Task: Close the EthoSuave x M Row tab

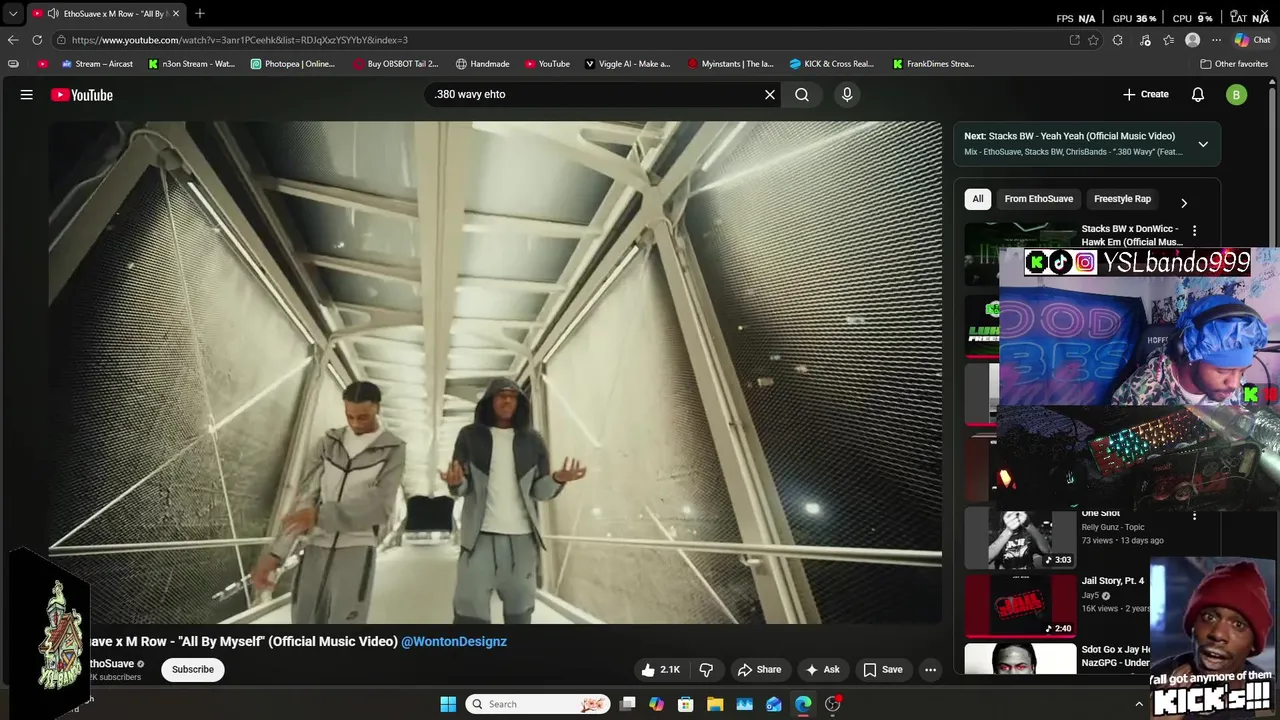Action: [x=175, y=14]
